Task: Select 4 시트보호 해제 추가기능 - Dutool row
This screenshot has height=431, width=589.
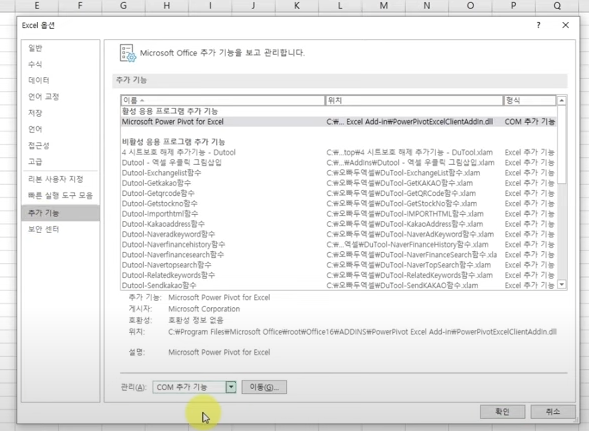Action: coord(338,153)
